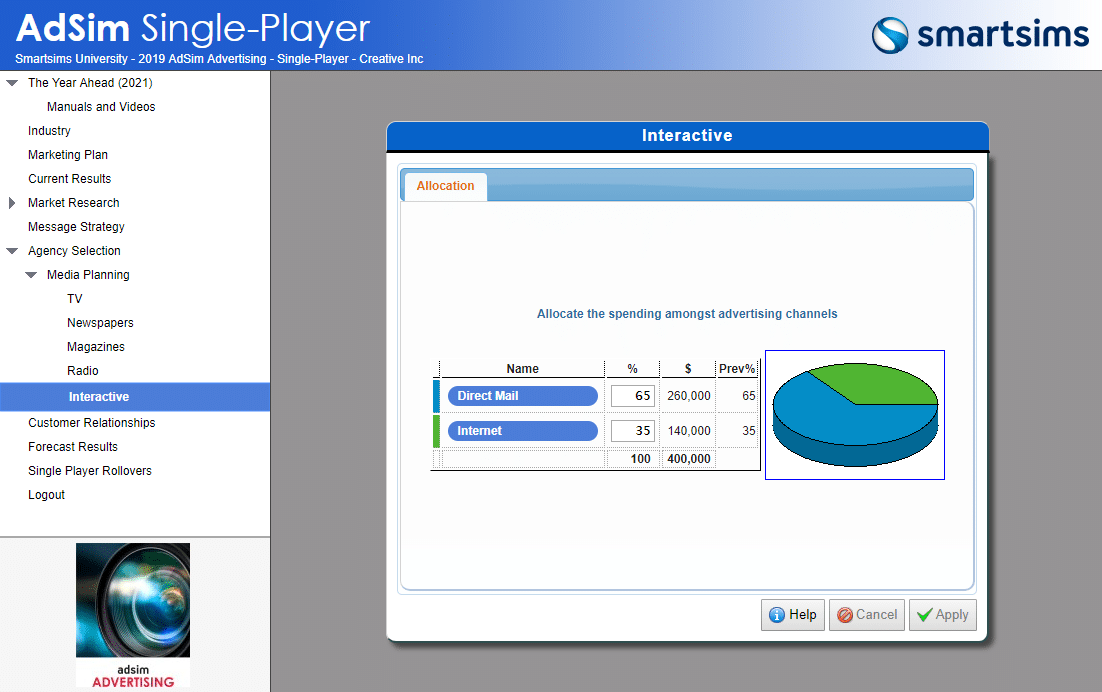1102x692 pixels.
Task: Click the blue Direct Mail color swatch
Action: 436,396
